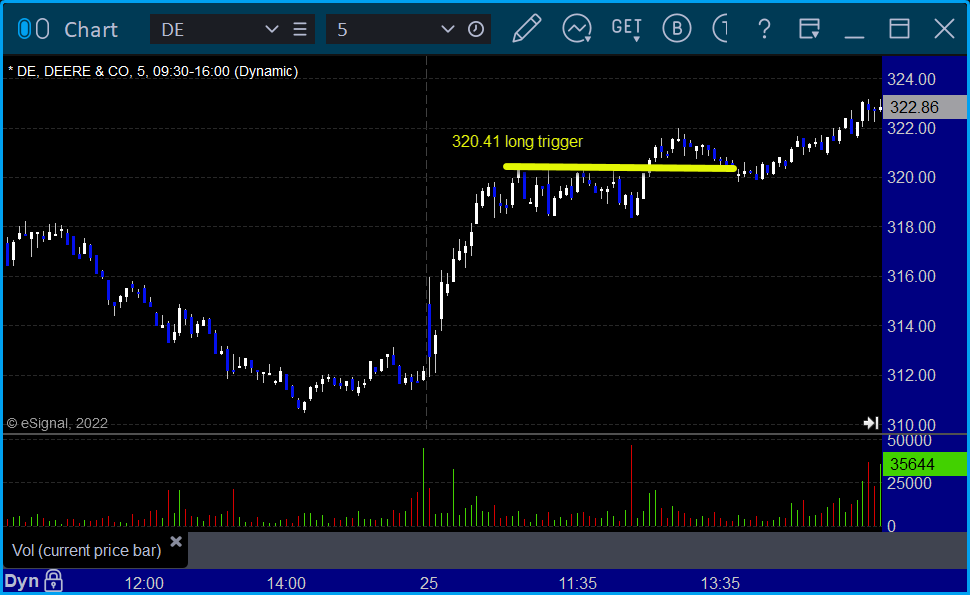Toggle the lock icon beside Dyn
The height and width of the screenshot is (595, 970).
coord(53,581)
